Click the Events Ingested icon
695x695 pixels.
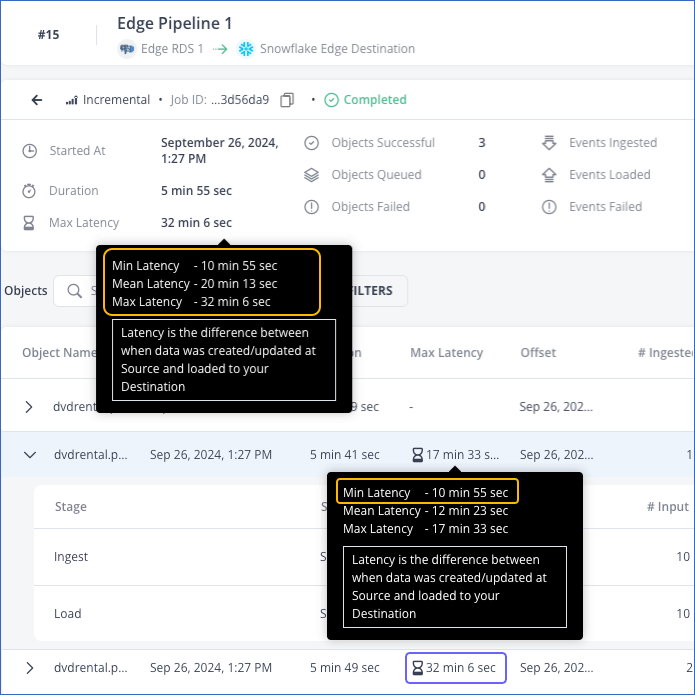coord(549,143)
